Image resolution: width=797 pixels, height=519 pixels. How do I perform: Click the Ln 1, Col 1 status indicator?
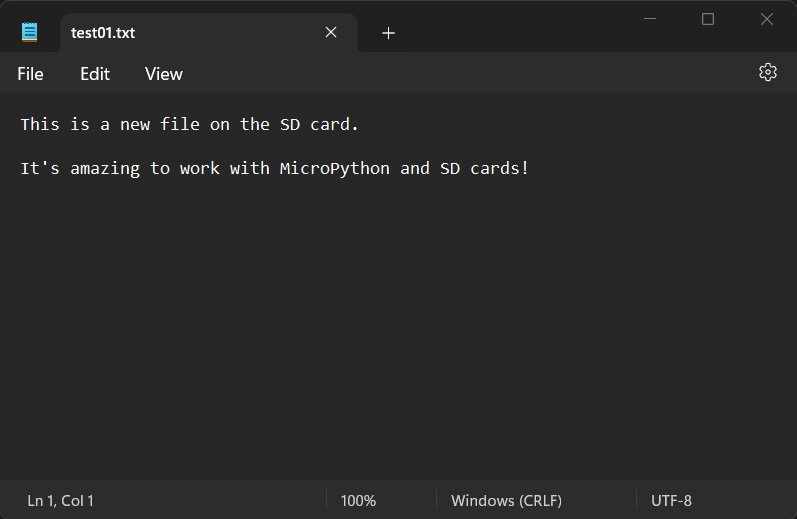coord(60,501)
